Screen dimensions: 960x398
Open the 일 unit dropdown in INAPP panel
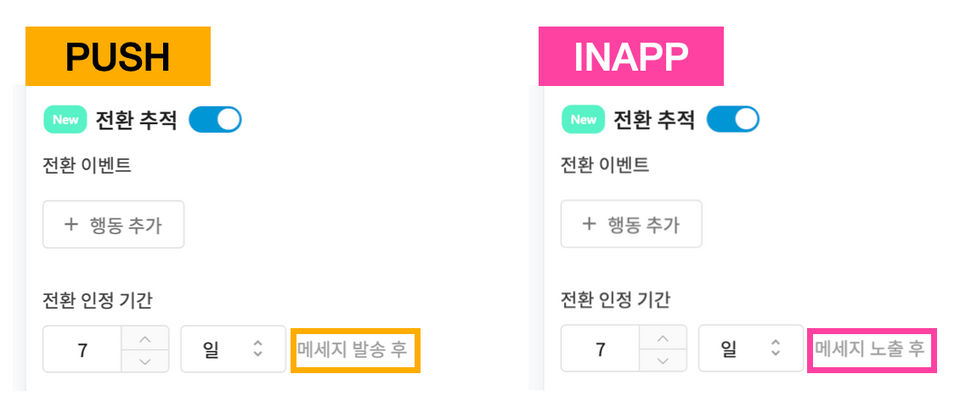[x=751, y=349]
